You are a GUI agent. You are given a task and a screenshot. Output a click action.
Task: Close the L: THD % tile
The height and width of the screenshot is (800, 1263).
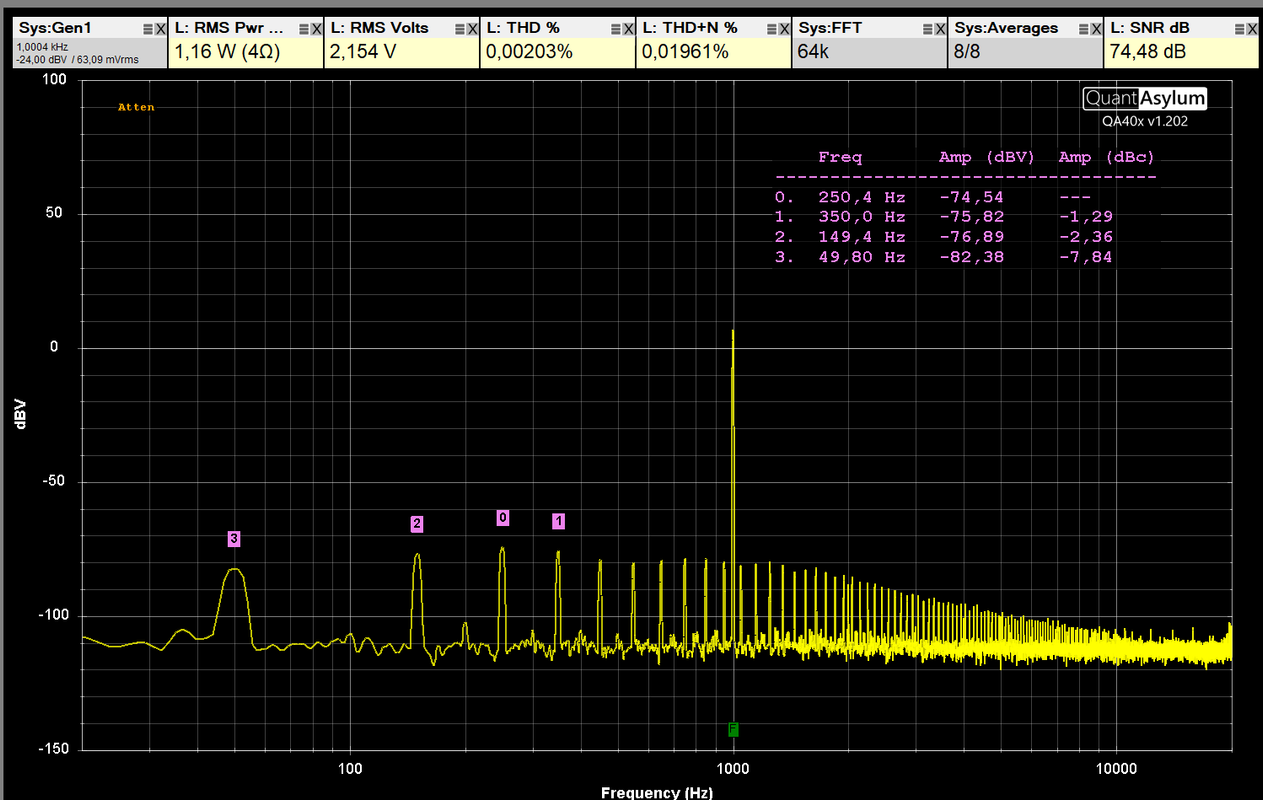pyautogui.click(x=628, y=29)
